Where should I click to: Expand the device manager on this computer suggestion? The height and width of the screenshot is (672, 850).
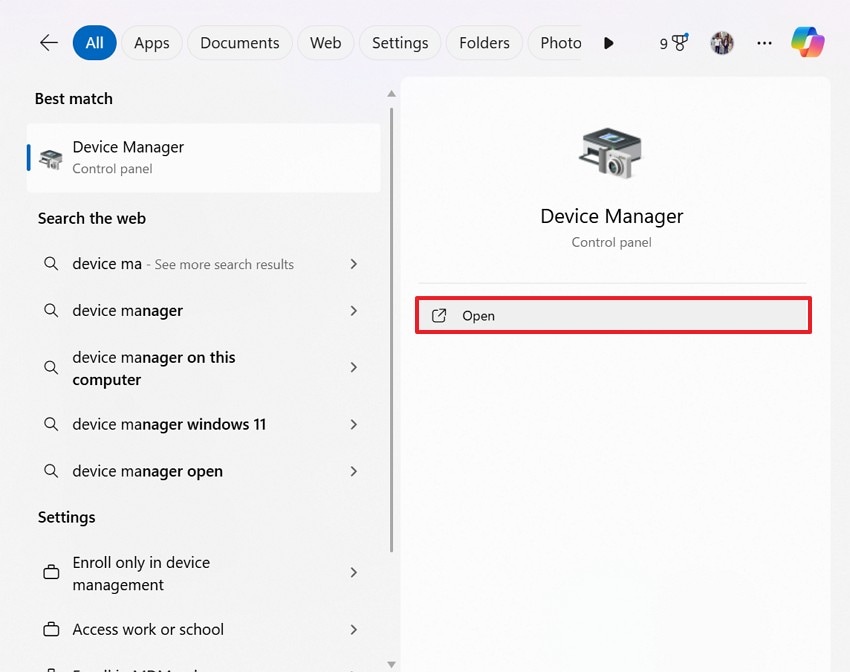[x=353, y=368]
